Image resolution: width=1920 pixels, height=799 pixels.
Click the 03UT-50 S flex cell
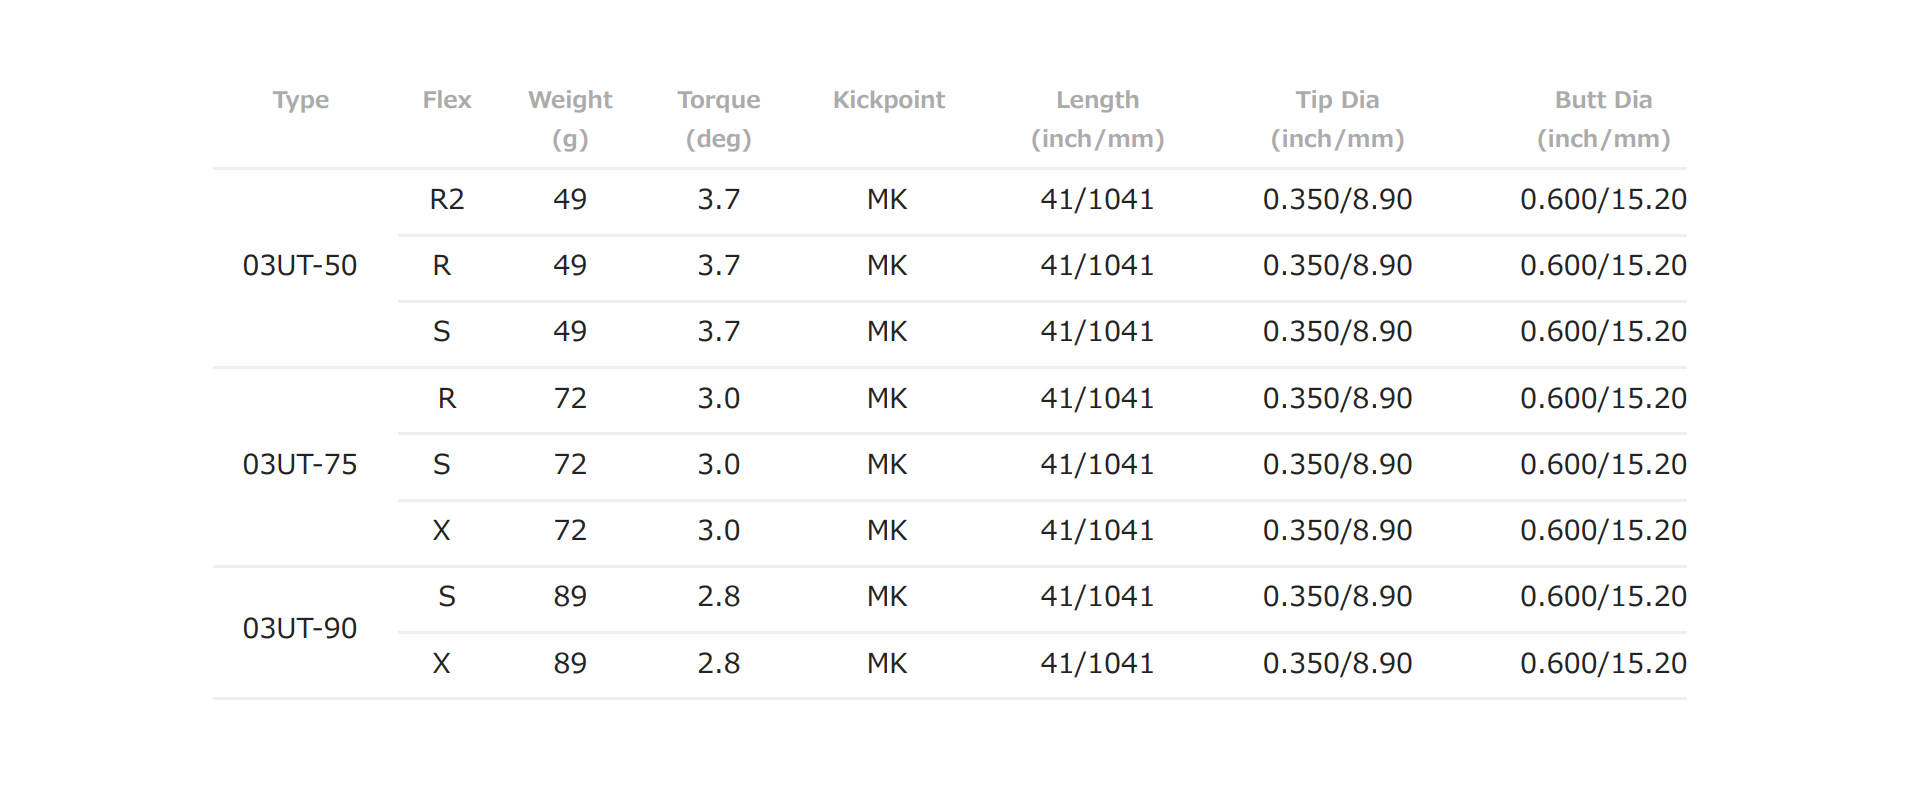click(441, 332)
